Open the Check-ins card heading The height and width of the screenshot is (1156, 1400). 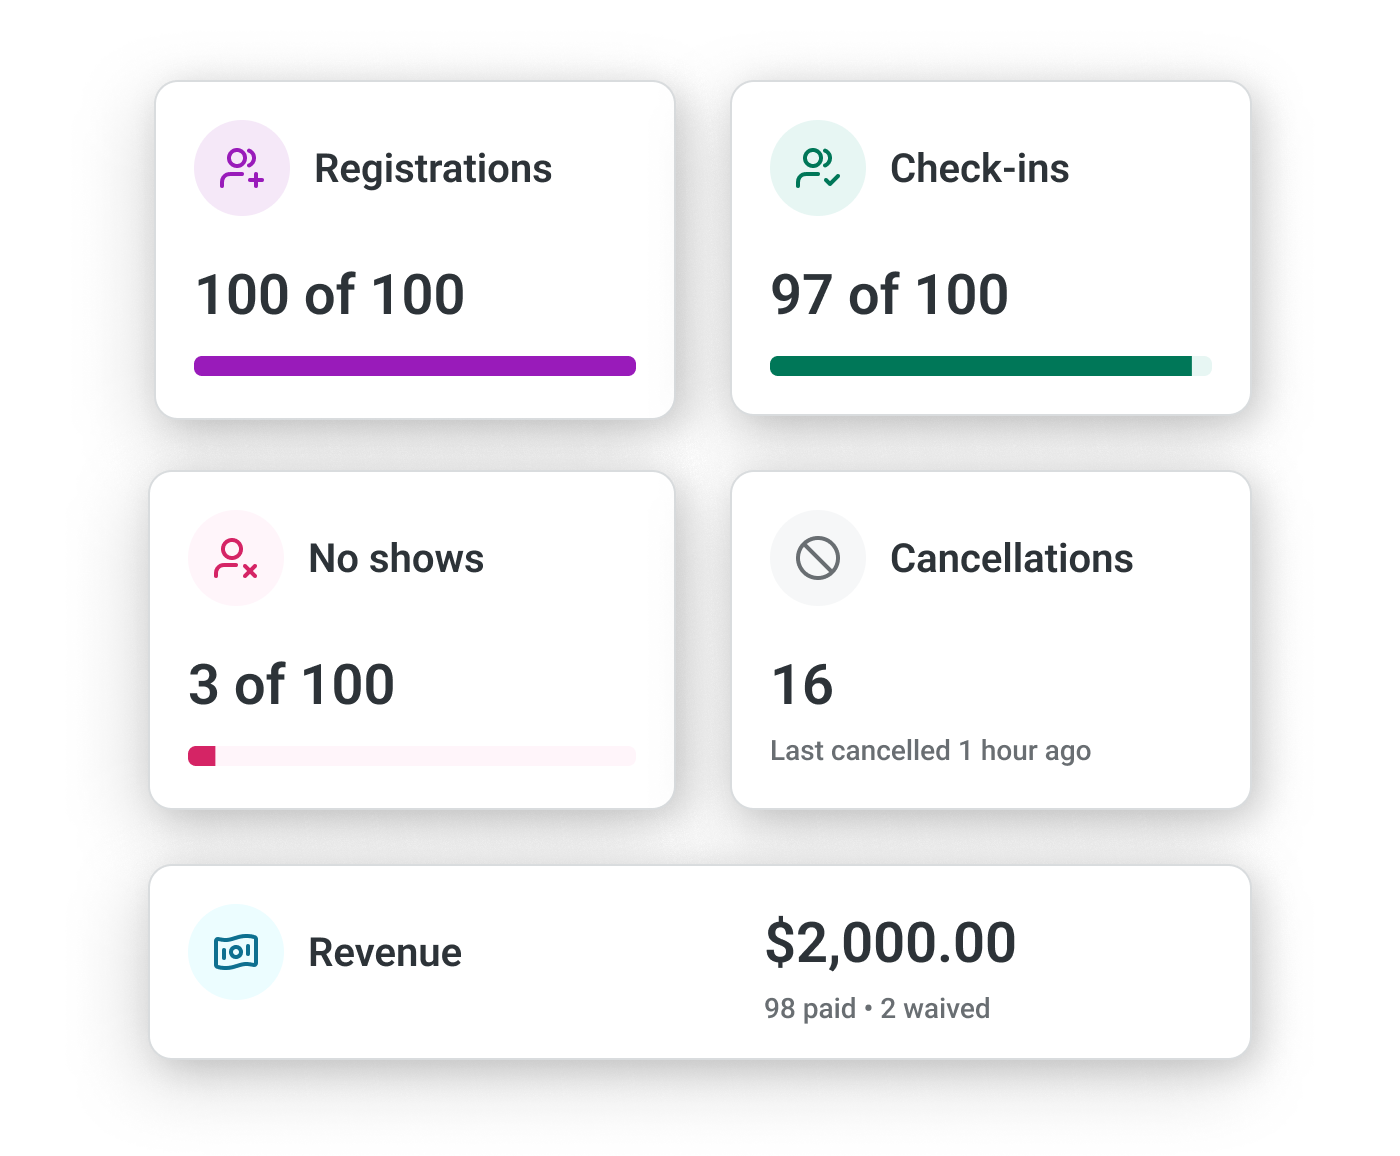979,169
